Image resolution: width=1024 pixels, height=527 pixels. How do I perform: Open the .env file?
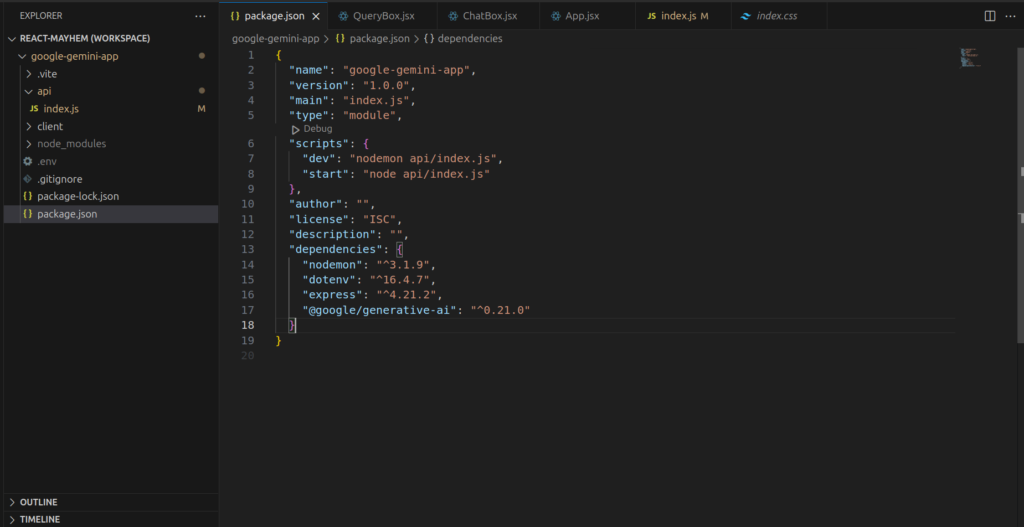111,161
